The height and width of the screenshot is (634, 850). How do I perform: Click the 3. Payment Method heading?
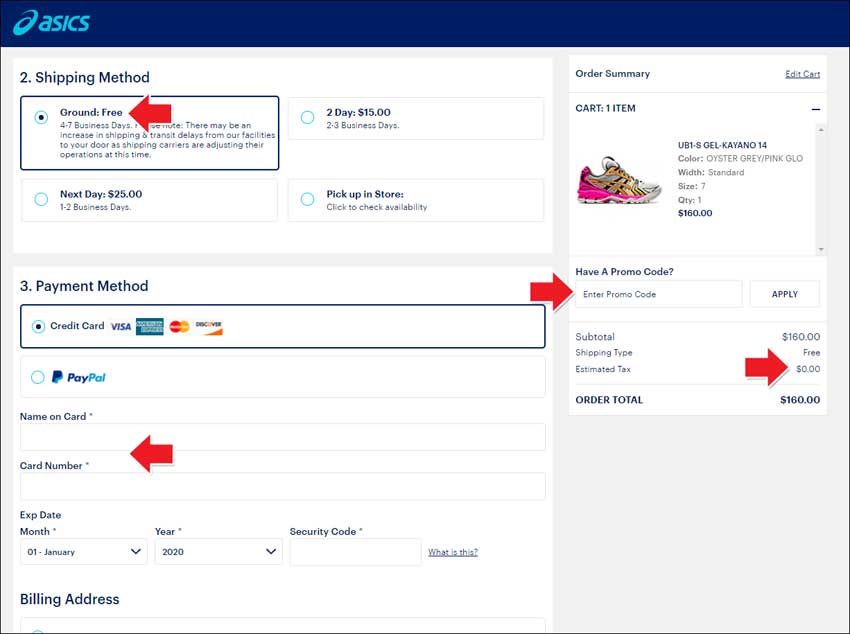[84, 286]
